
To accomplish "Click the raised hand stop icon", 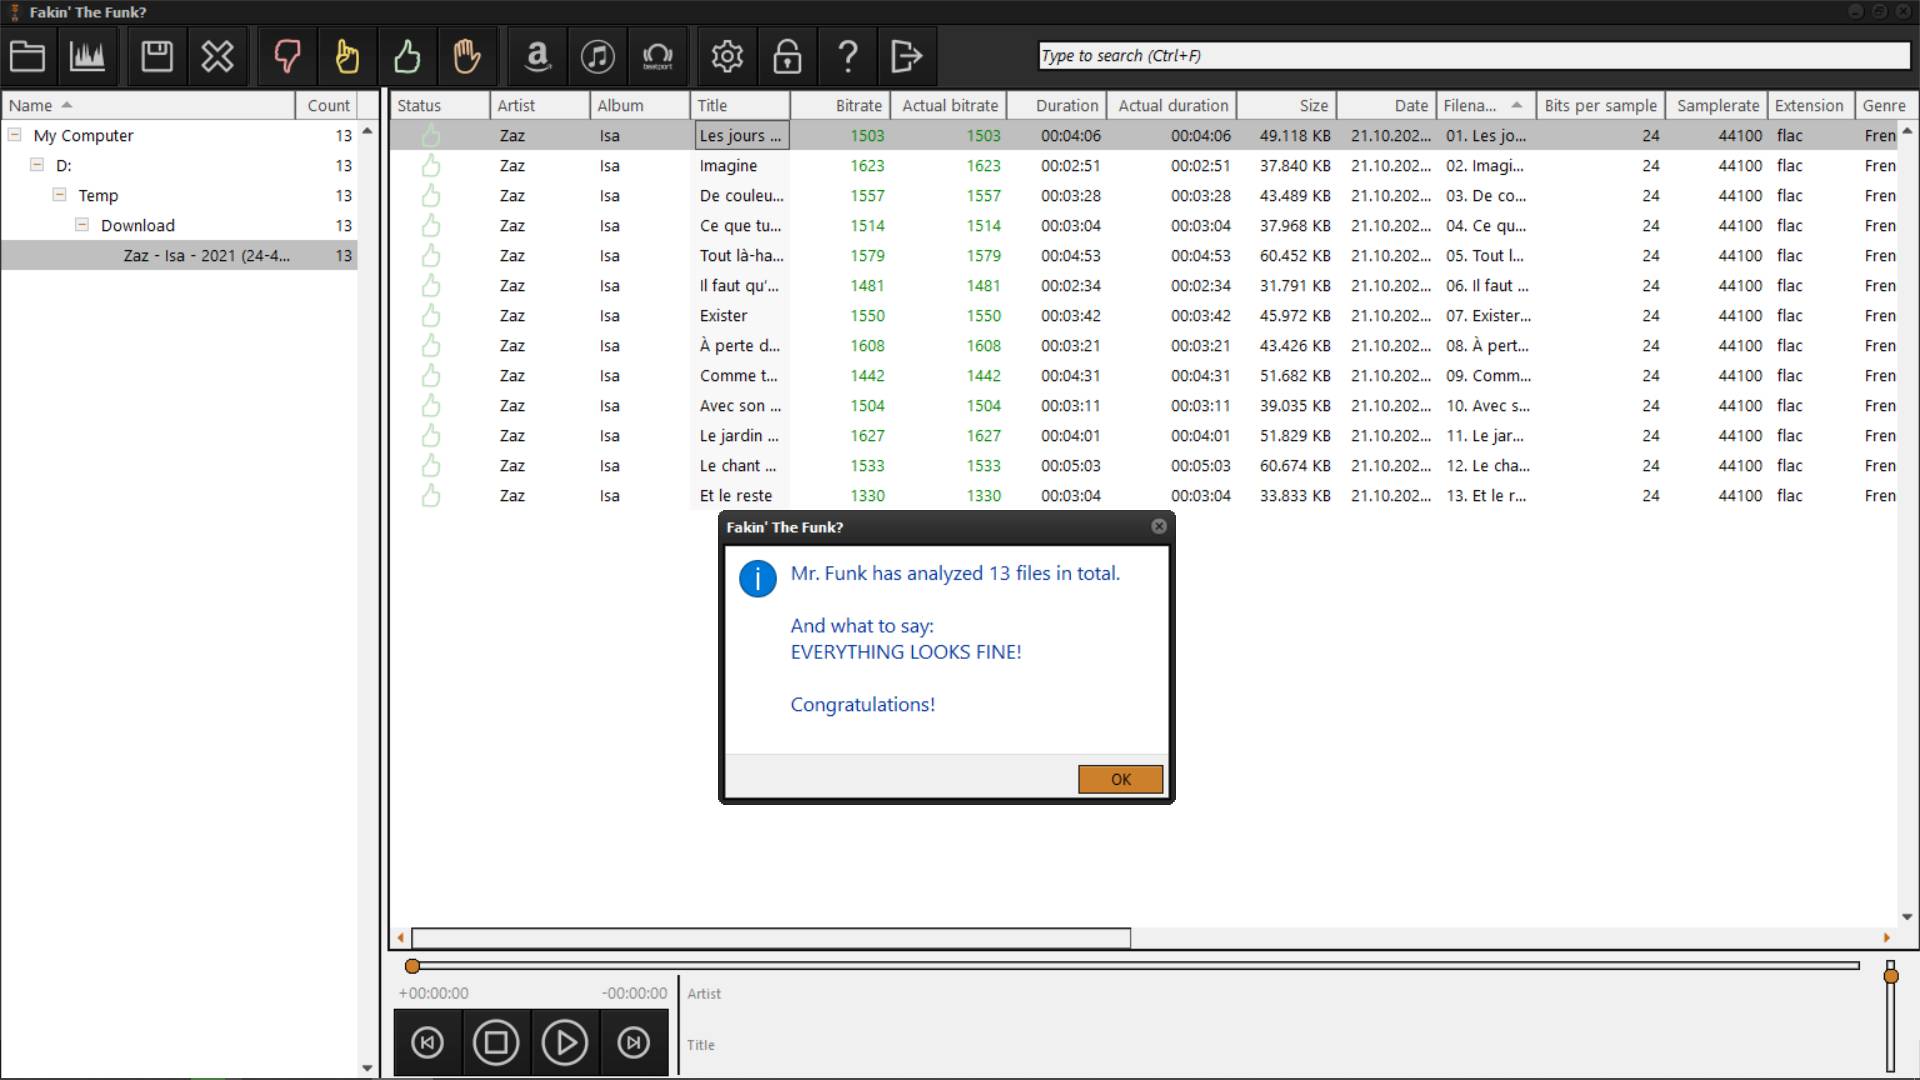I will pyautogui.click(x=467, y=56).
